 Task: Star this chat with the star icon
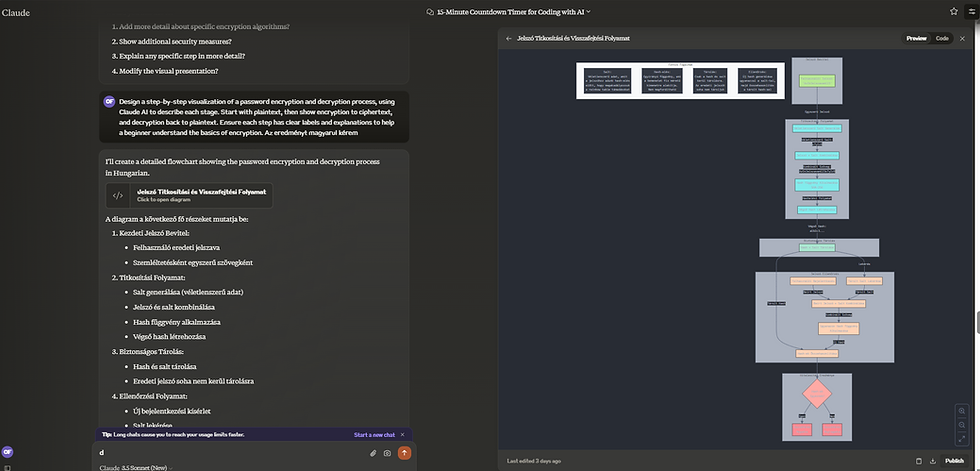(x=954, y=11)
